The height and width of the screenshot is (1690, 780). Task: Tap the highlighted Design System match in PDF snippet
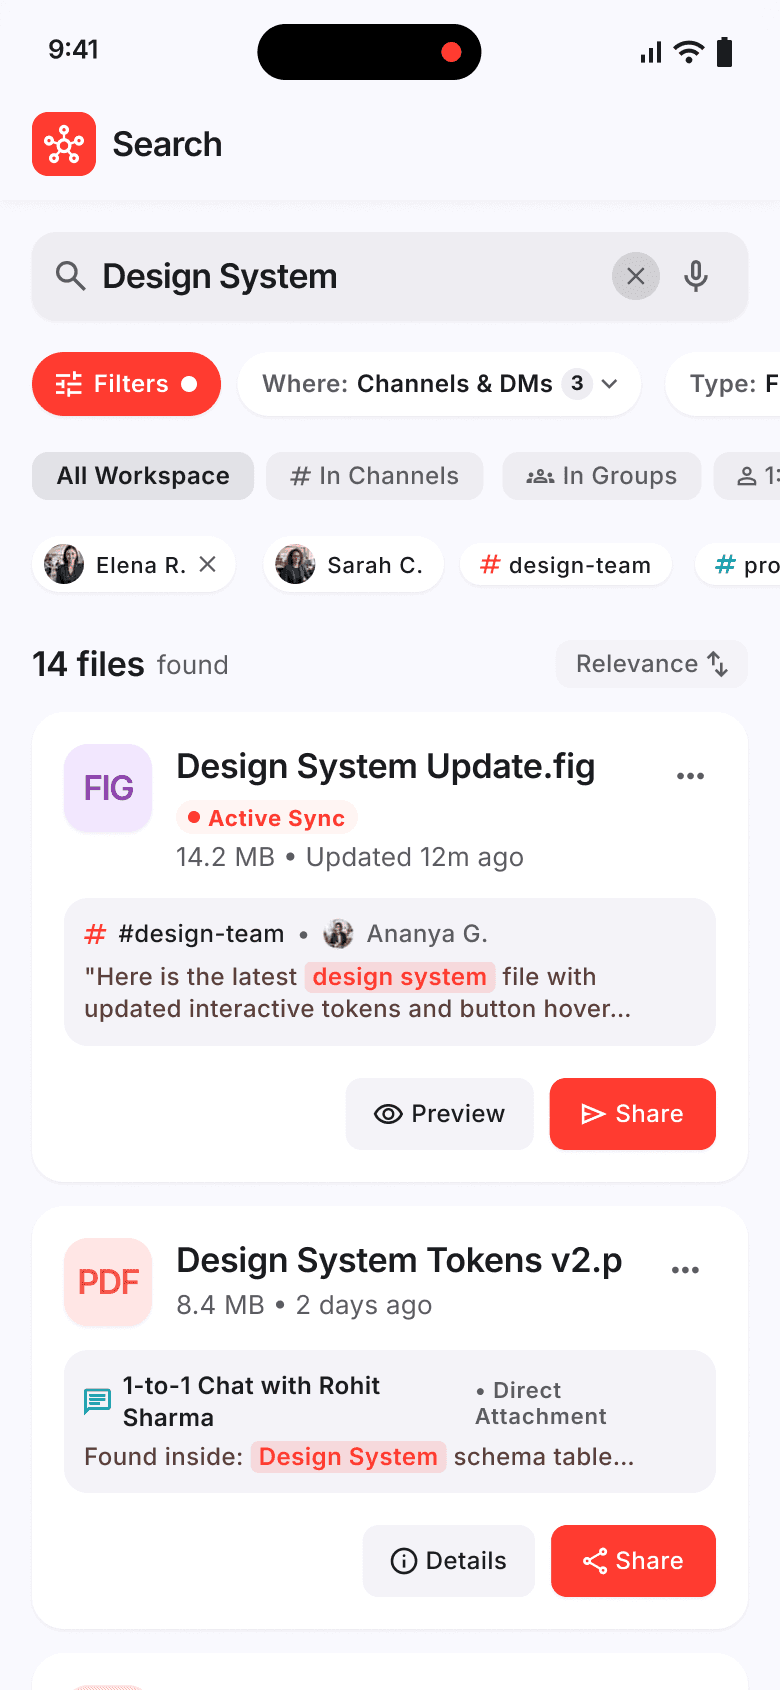(348, 1457)
